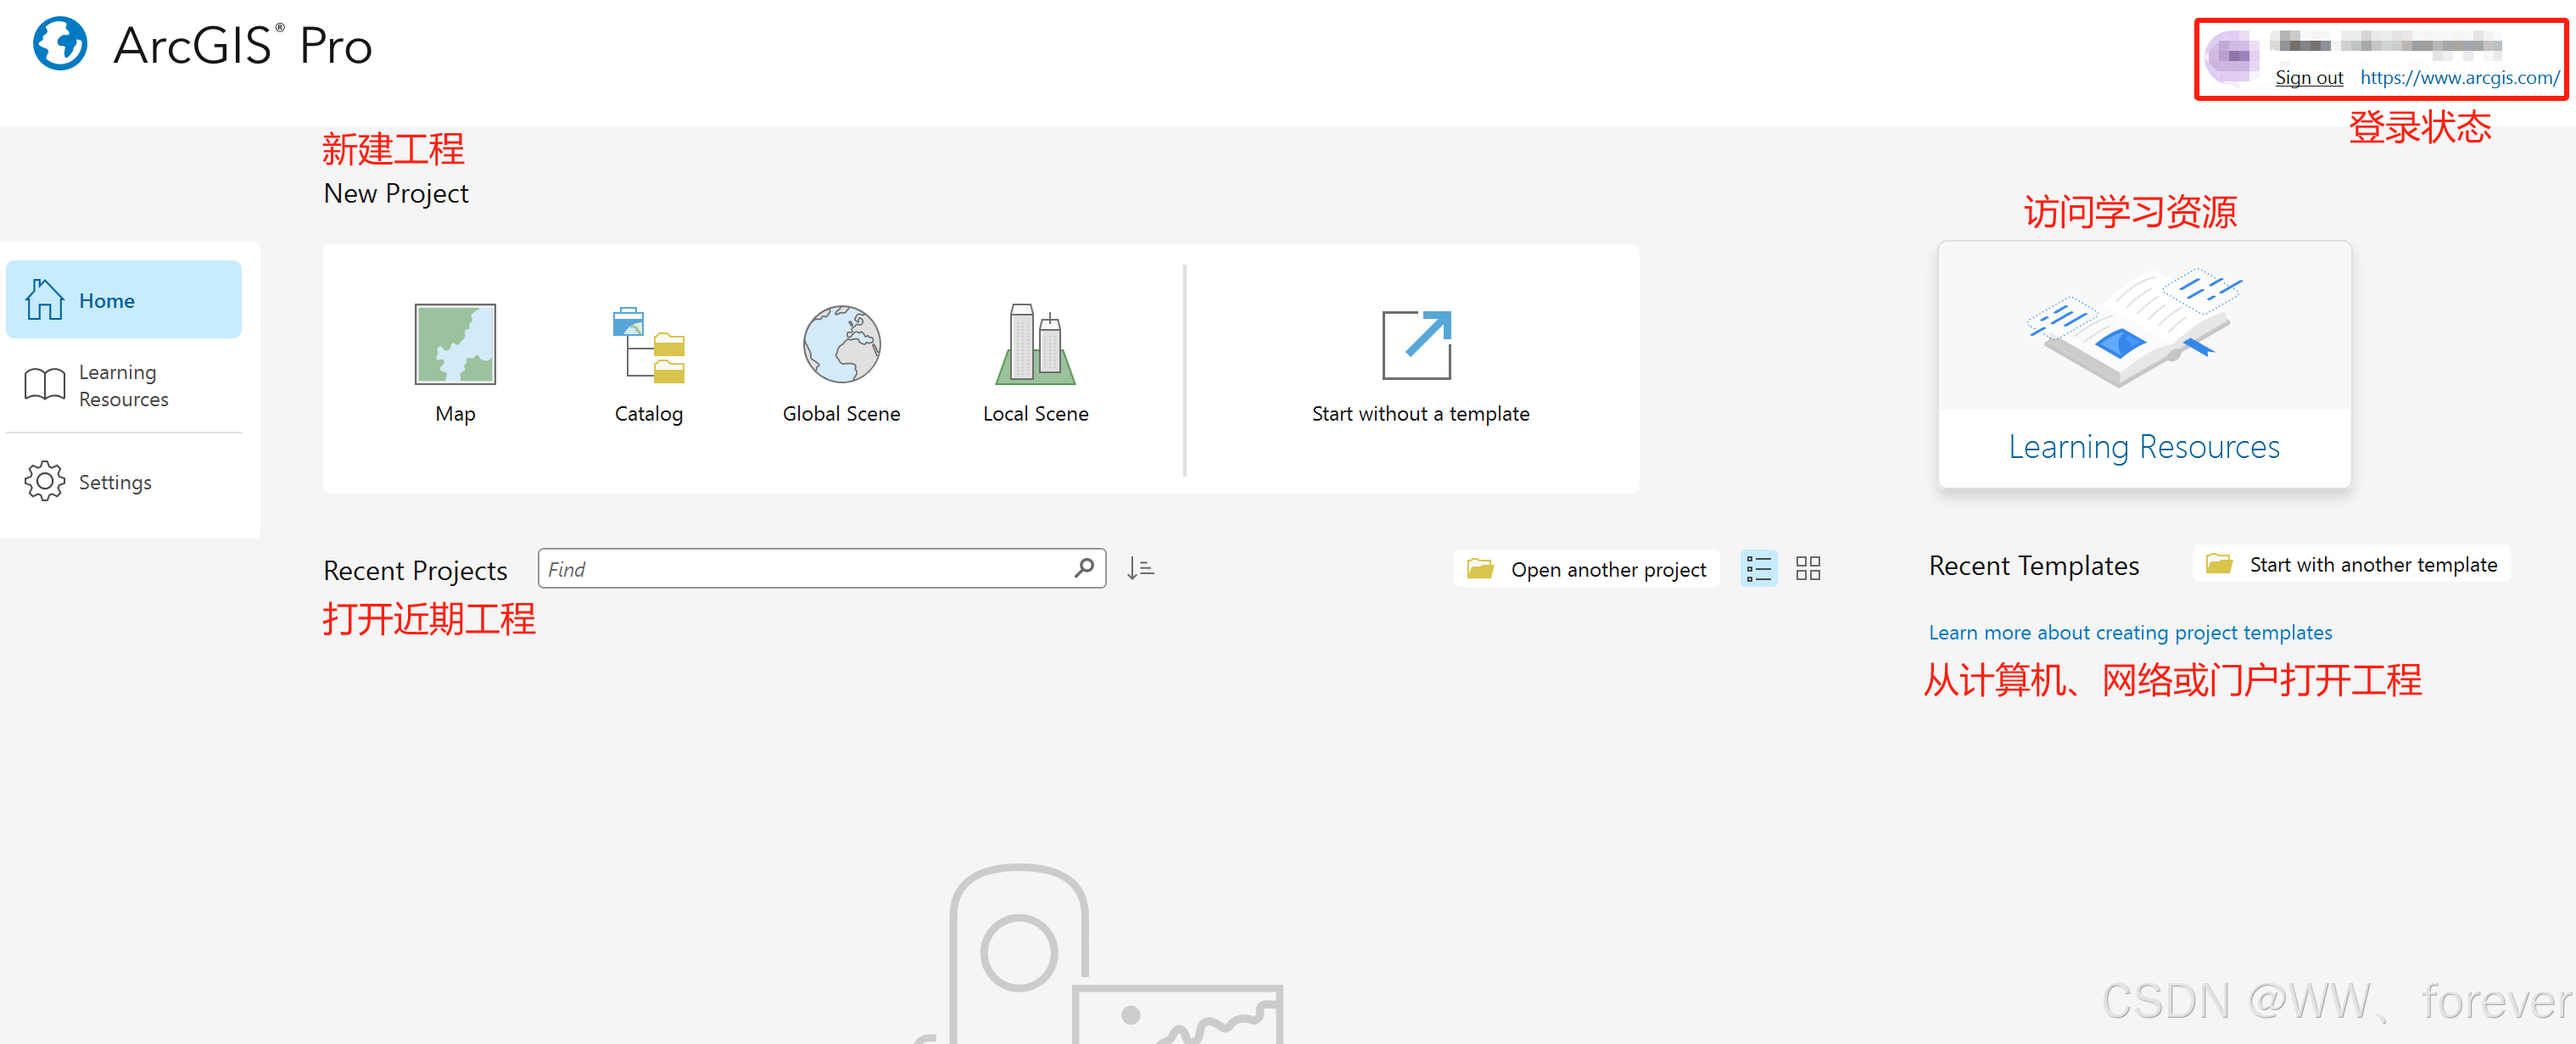The height and width of the screenshot is (1044, 2576).
Task: Switch to grid view toggle
Action: [x=1808, y=568]
